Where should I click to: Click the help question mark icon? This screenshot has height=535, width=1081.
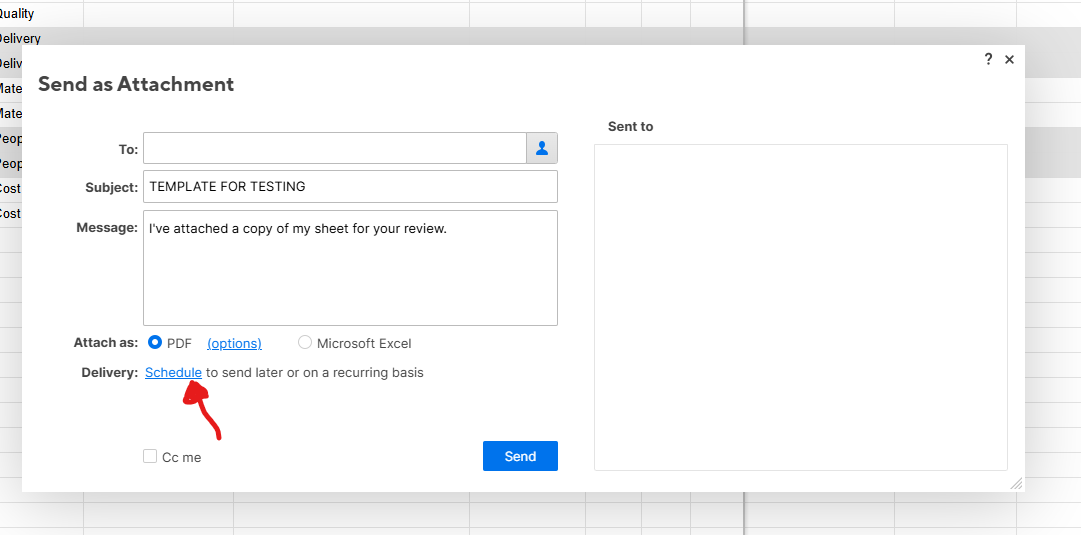(x=988, y=59)
